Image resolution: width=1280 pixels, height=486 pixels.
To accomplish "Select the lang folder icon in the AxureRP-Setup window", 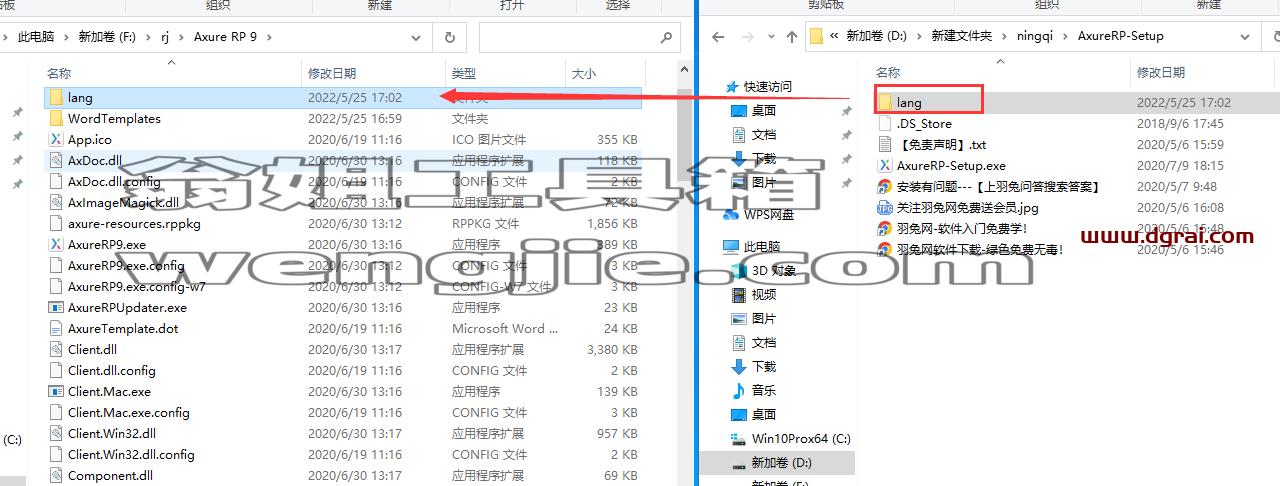I will pyautogui.click(x=885, y=102).
